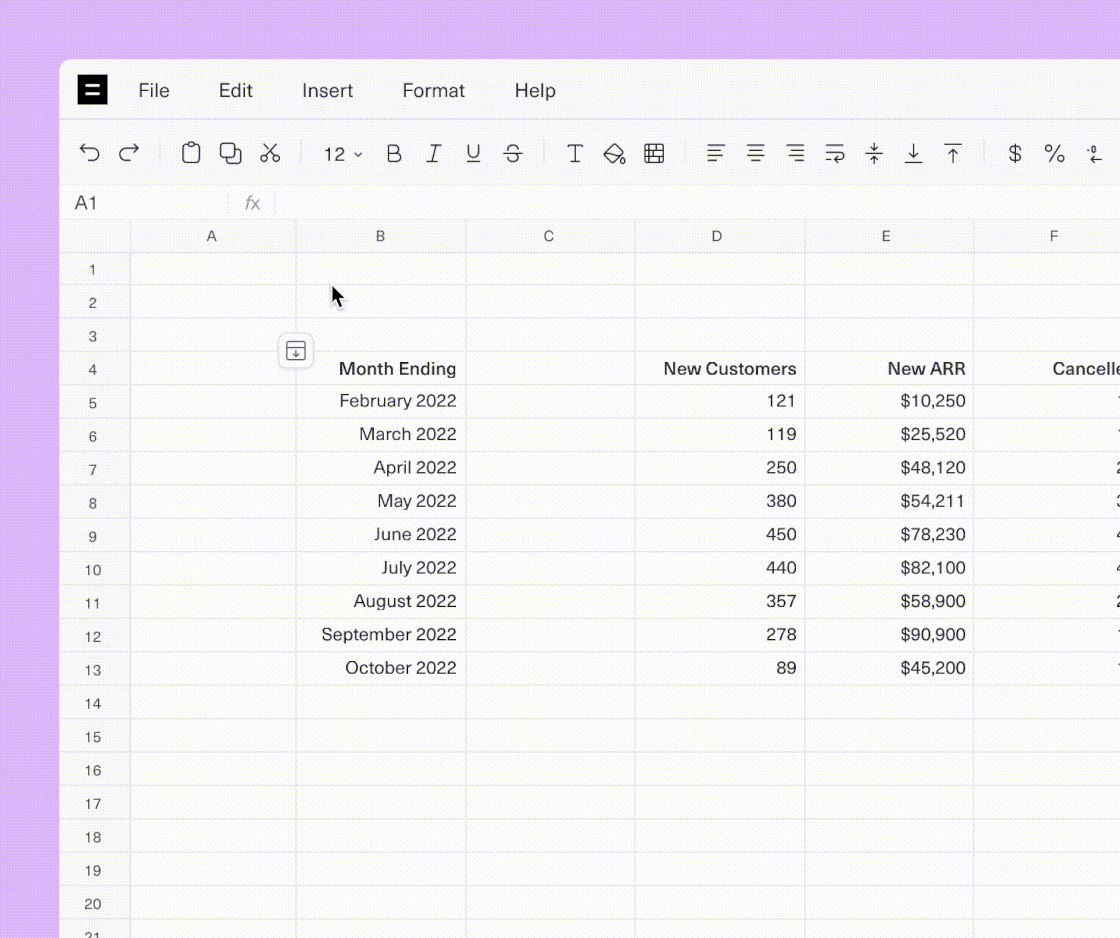Select row 1 header

pos(94,269)
